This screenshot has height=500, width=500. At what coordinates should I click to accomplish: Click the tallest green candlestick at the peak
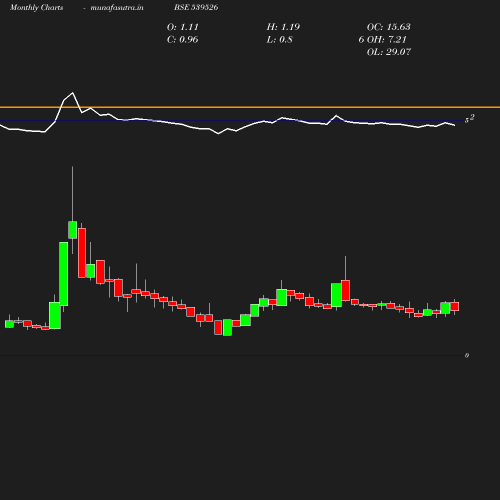tap(64, 274)
